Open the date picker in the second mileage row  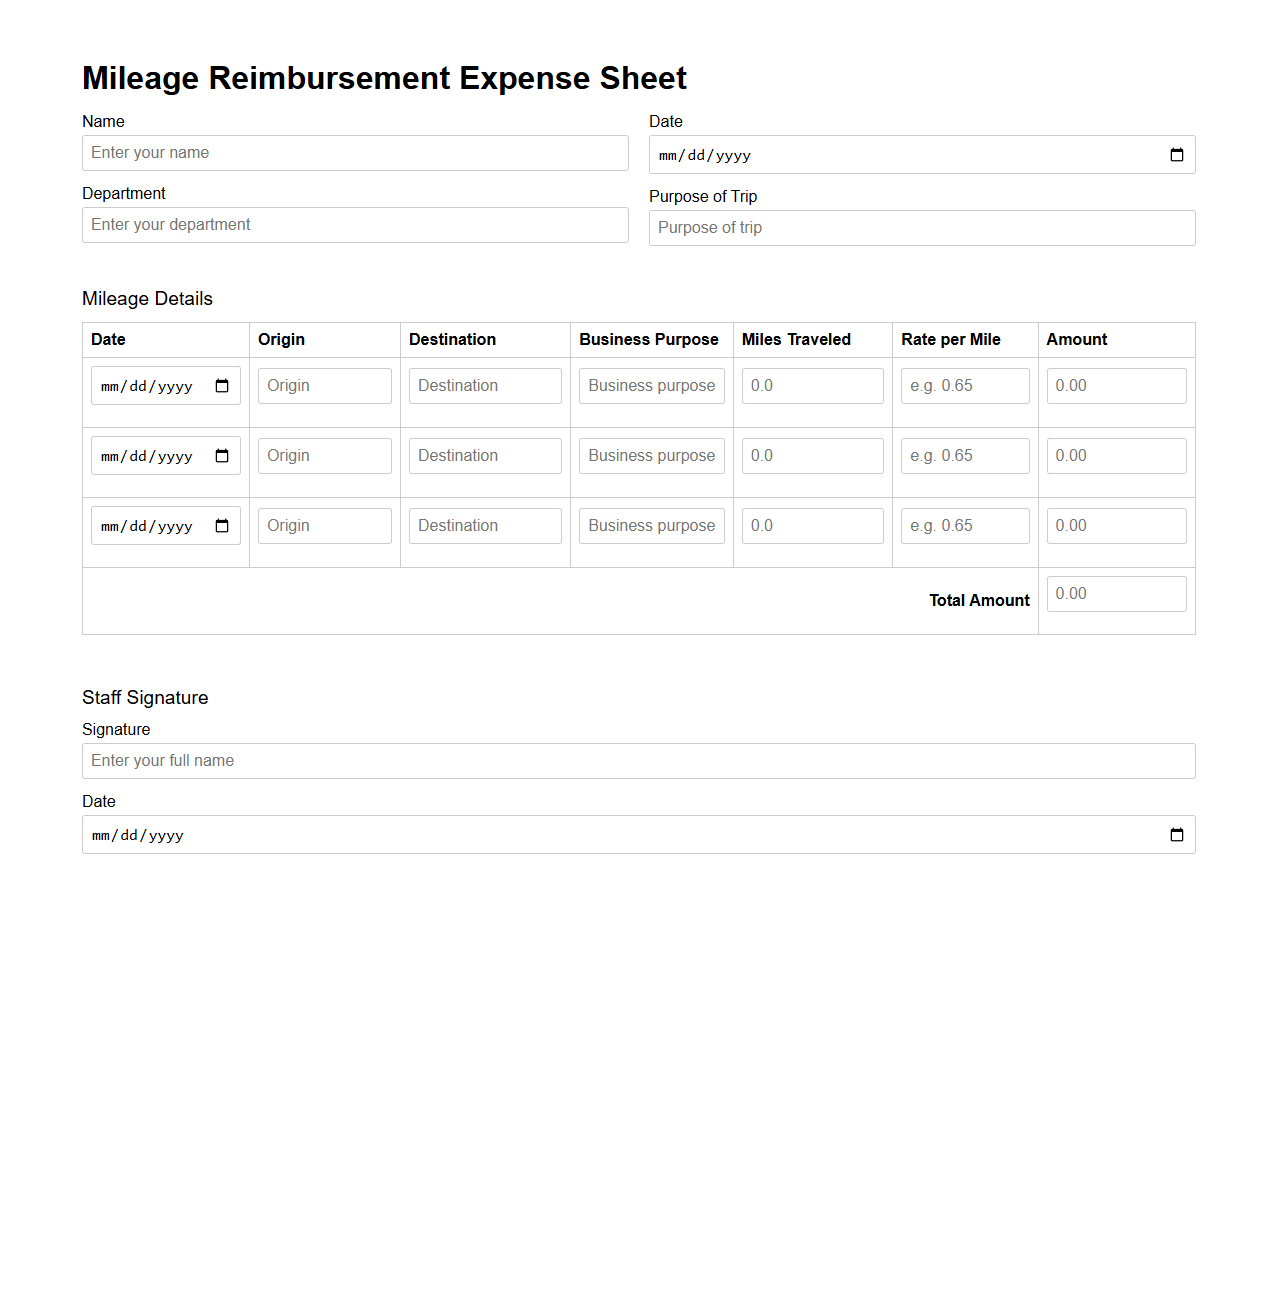click(x=222, y=455)
